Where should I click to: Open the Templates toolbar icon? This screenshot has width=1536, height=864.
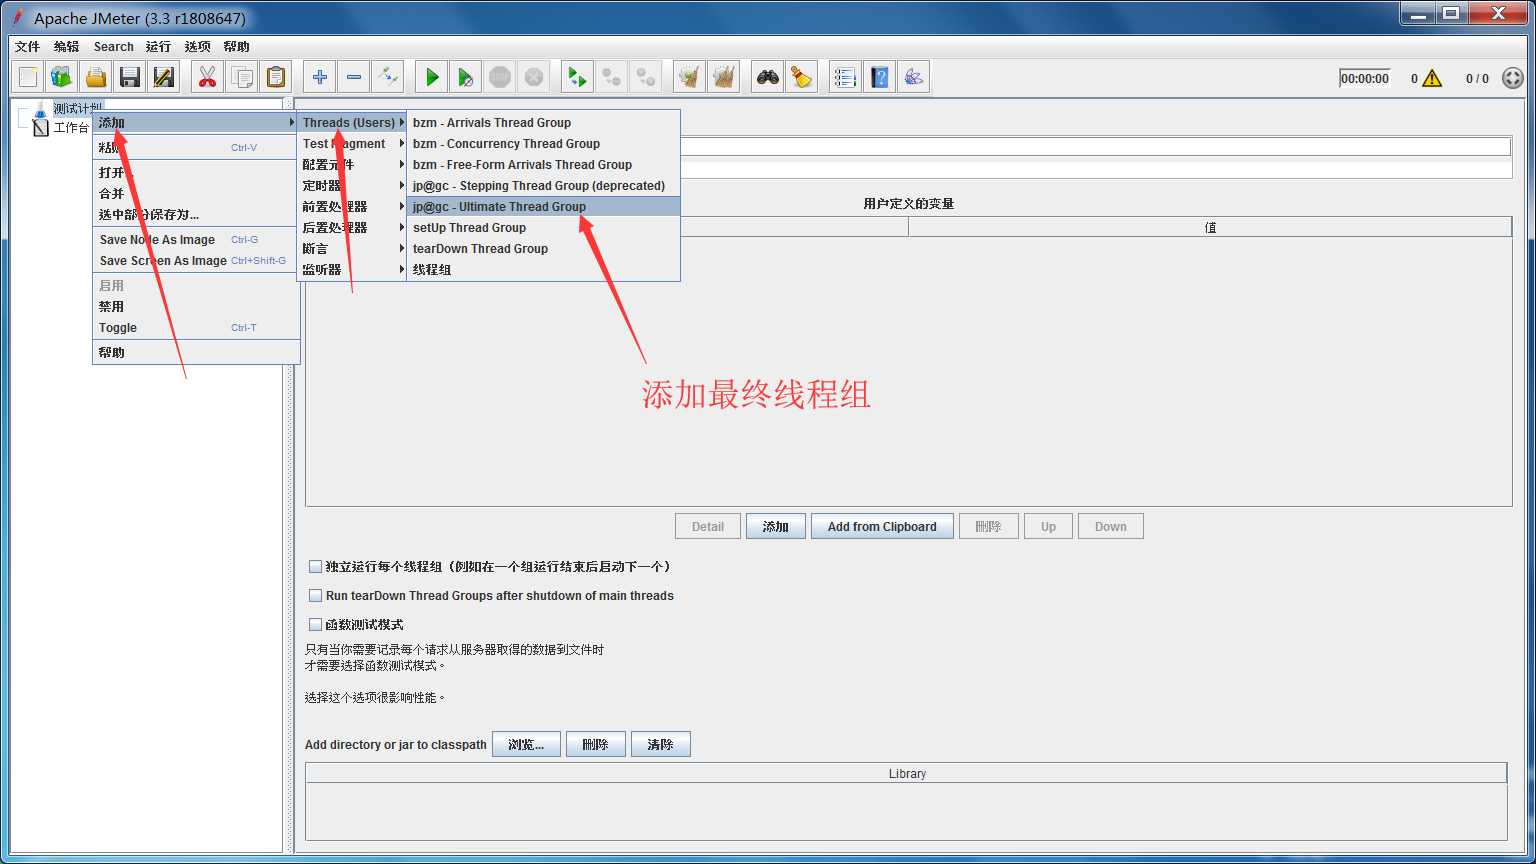point(62,77)
